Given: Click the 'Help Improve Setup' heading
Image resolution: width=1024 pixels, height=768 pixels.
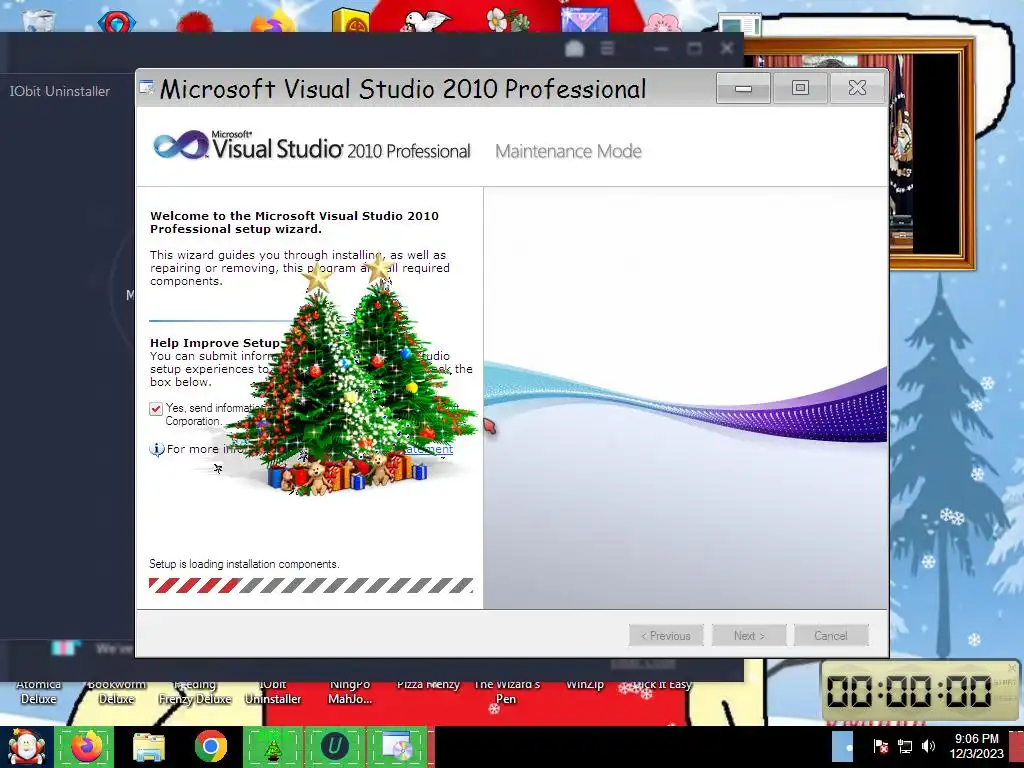Looking at the screenshot, I should click(x=215, y=343).
